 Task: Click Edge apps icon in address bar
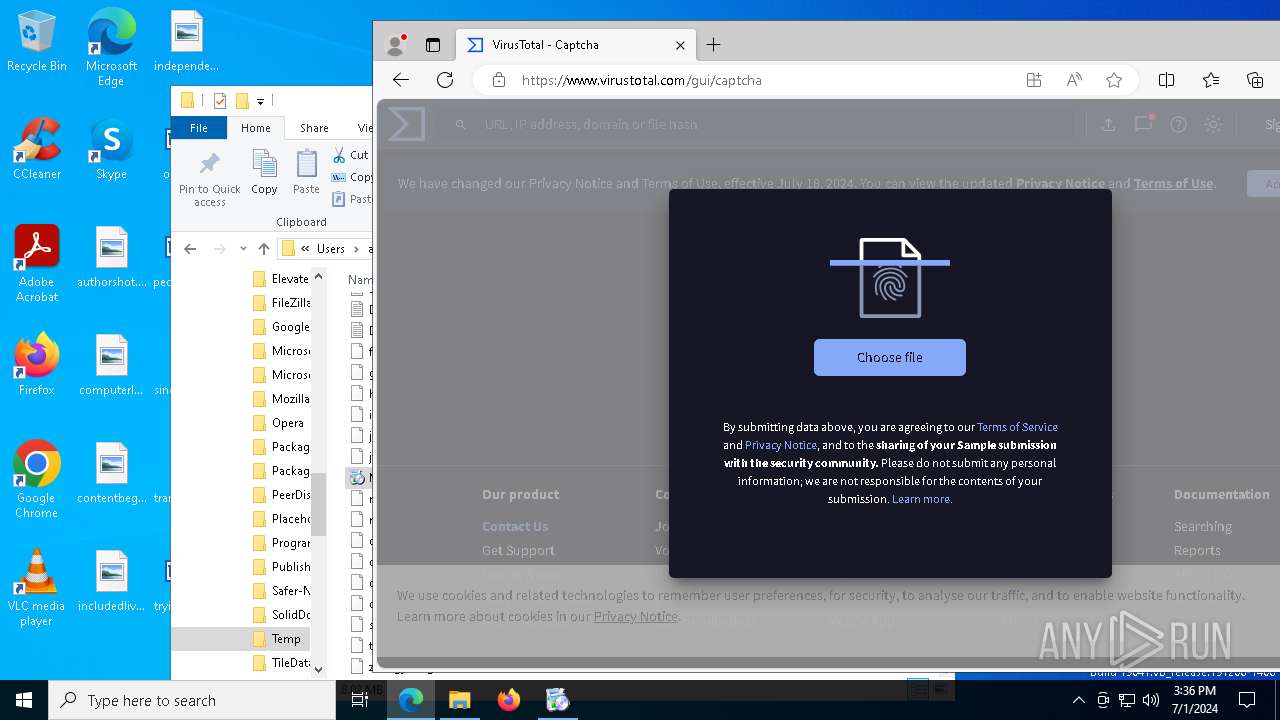[x=1034, y=80]
